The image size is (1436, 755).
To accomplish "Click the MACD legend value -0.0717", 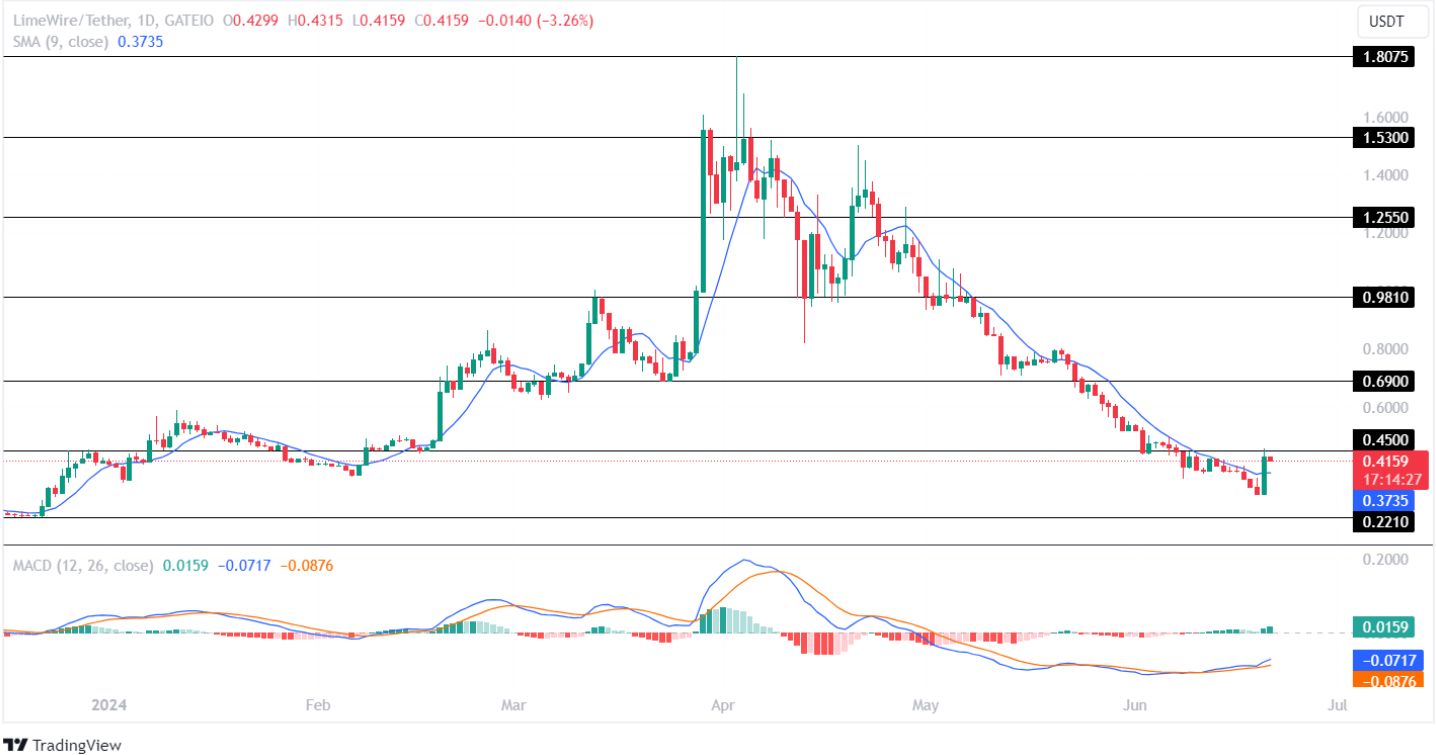I will point(243,565).
